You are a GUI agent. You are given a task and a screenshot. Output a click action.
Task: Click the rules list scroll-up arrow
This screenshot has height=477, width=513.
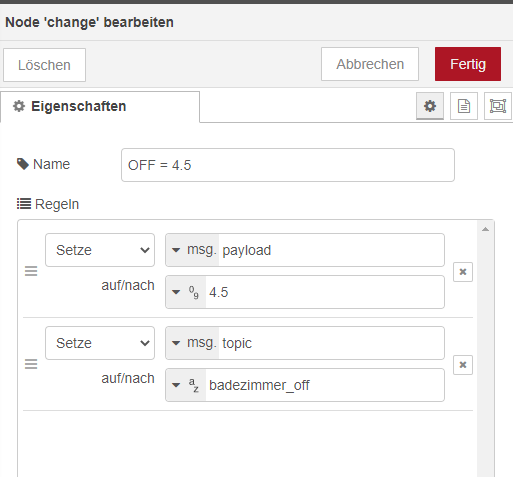(485, 229)
